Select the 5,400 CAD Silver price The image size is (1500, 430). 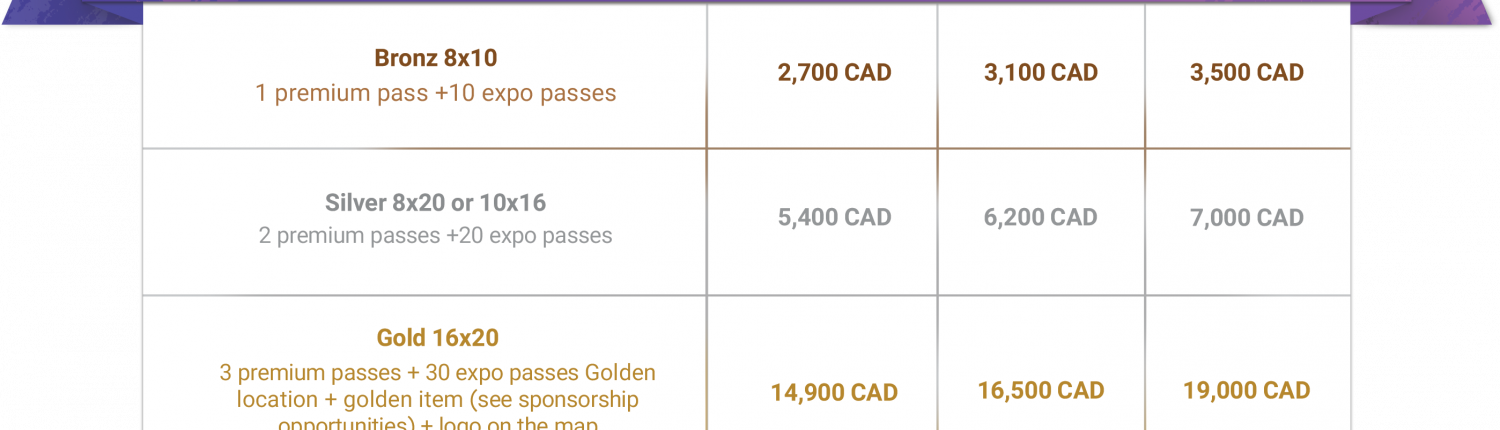pos(834,218)
